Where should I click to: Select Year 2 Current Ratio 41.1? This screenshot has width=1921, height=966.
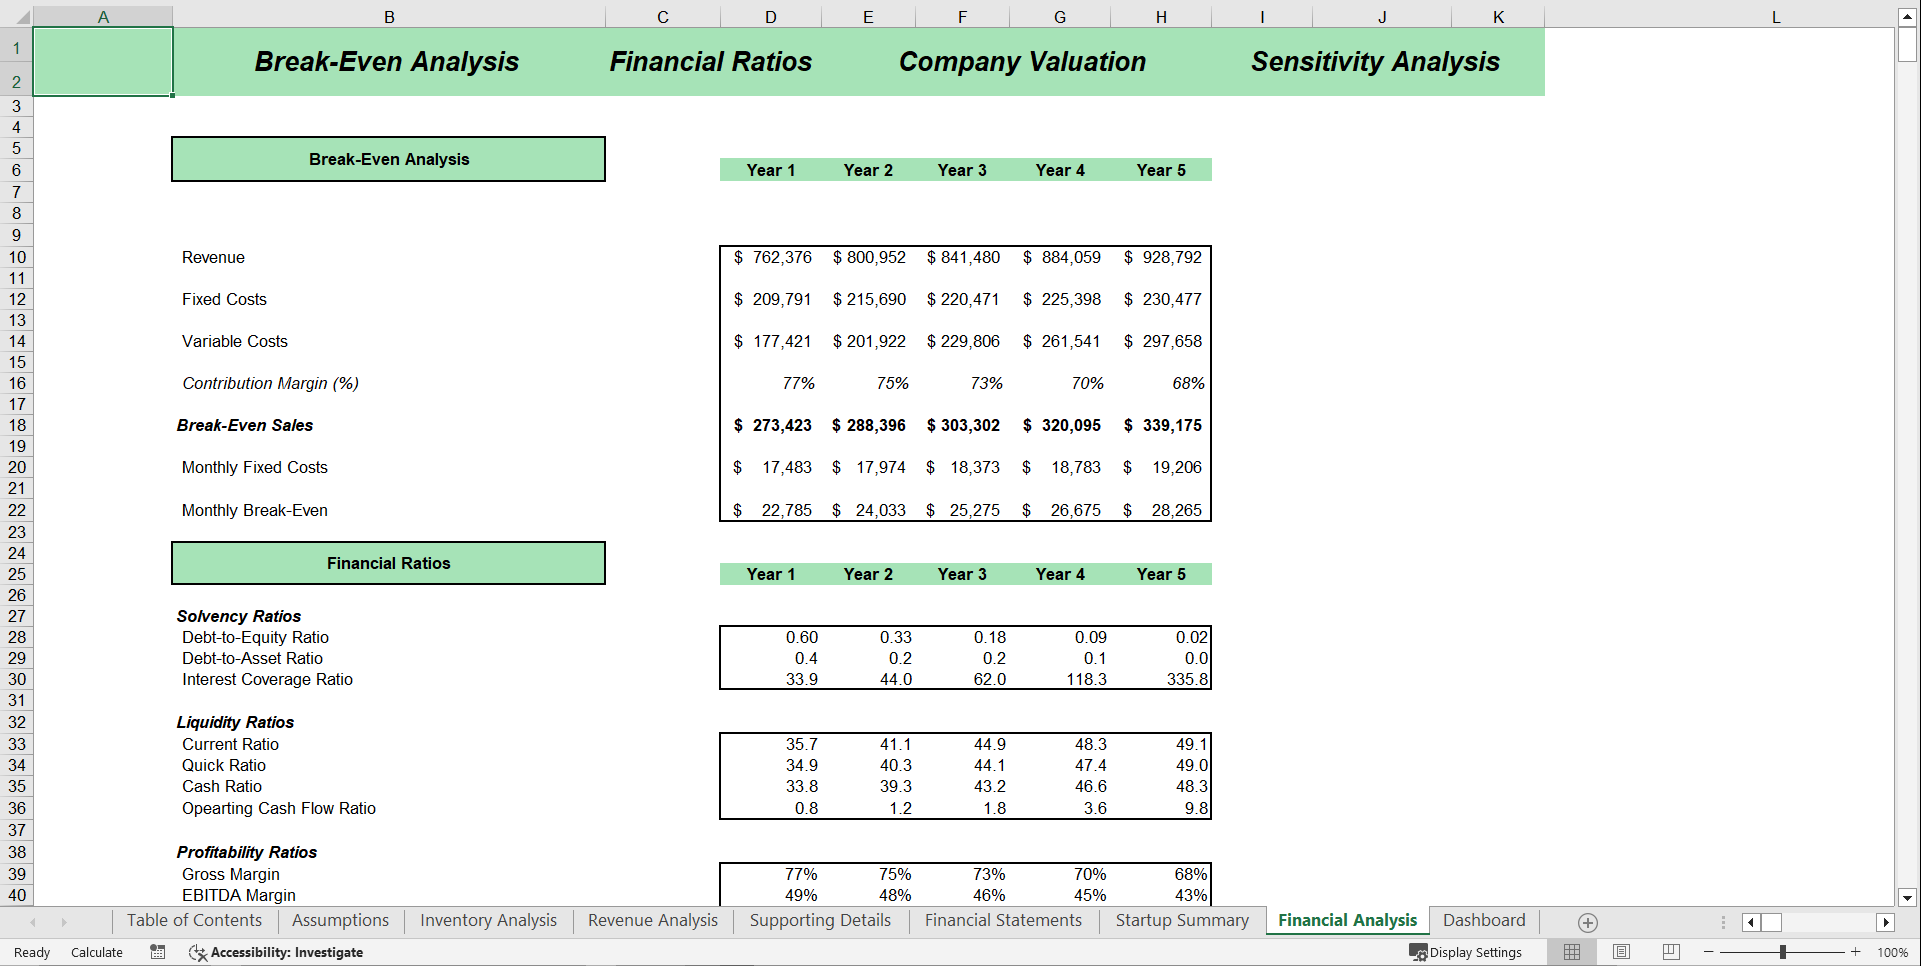(868, 744)
